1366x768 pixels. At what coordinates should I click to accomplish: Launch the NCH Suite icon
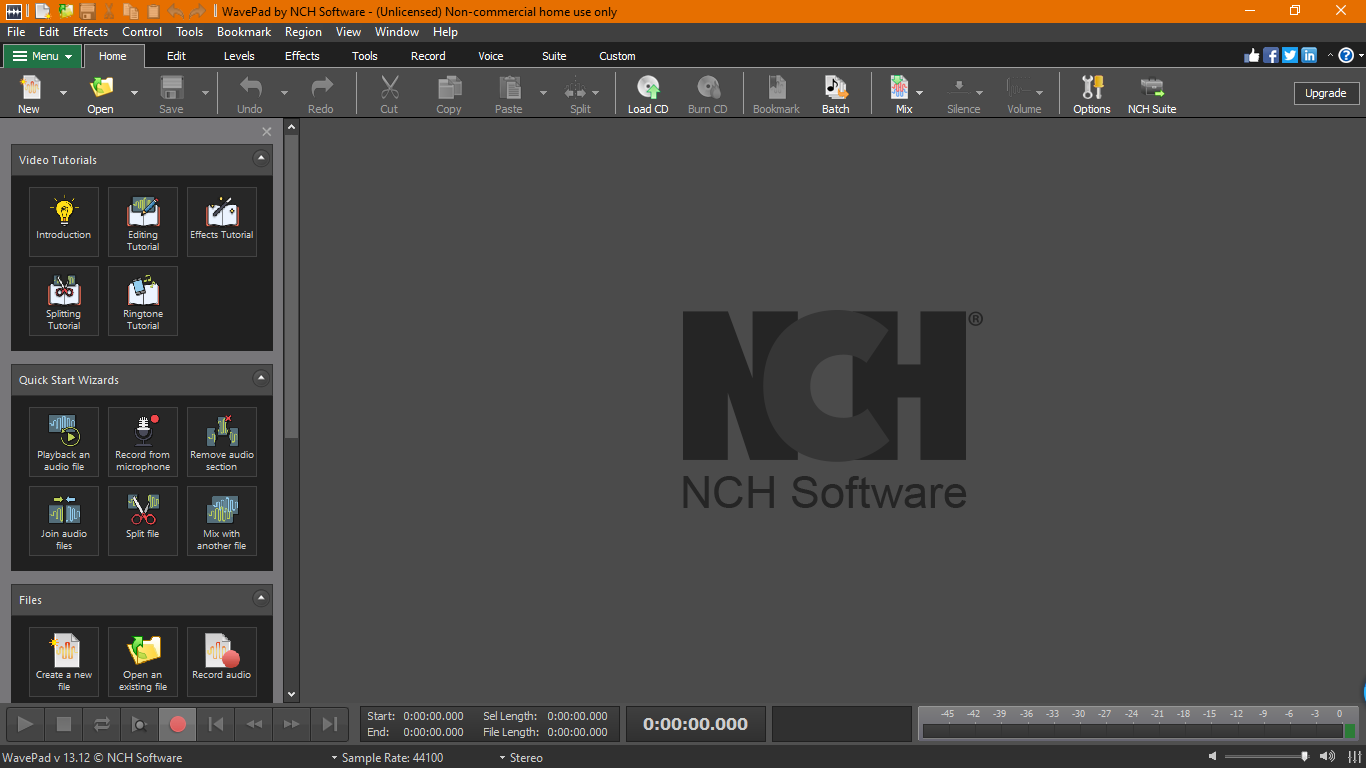[1152, 93]
